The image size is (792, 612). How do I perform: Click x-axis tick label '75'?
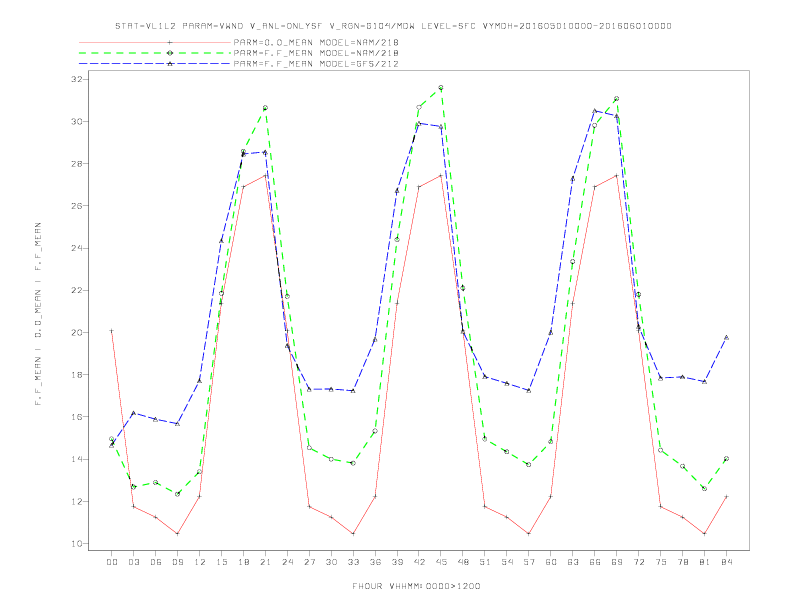pos(661,562)
